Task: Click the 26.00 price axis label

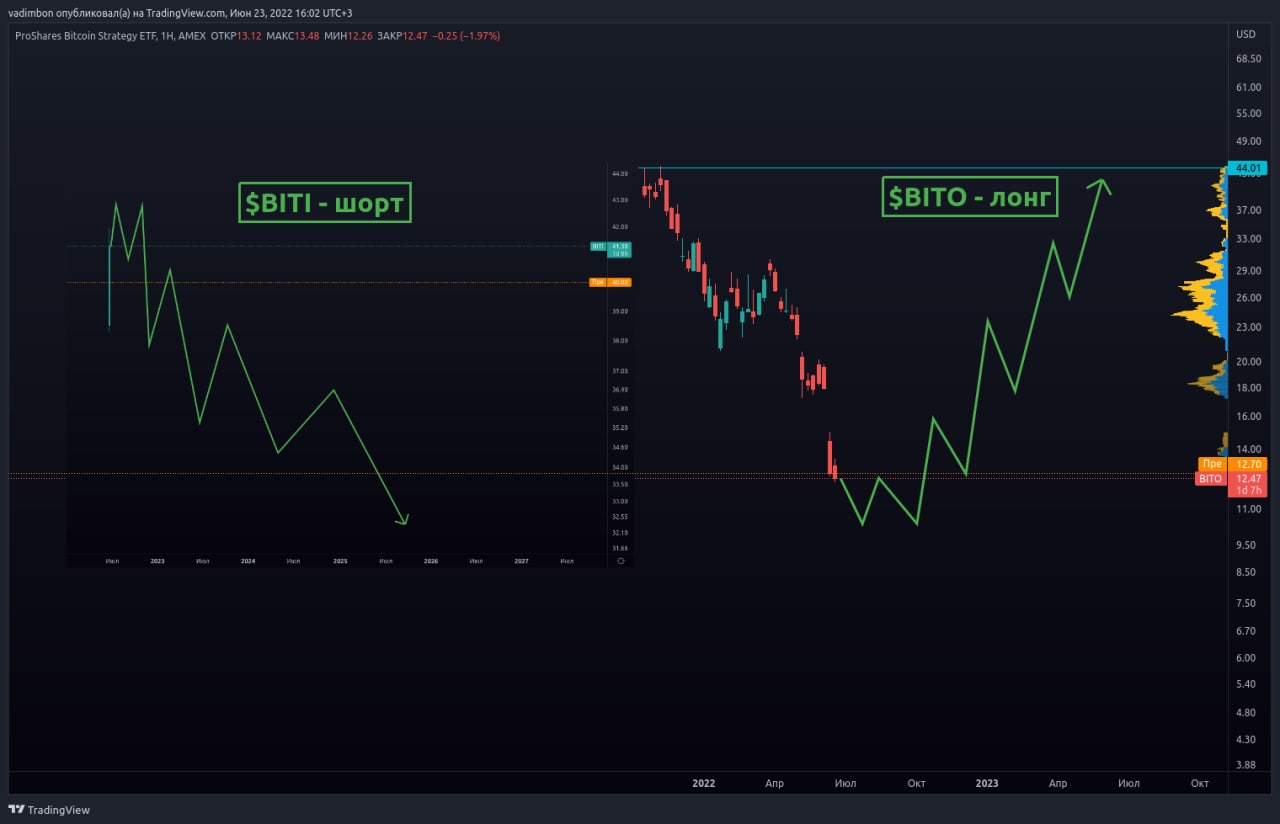Action: click(1250, 298)
